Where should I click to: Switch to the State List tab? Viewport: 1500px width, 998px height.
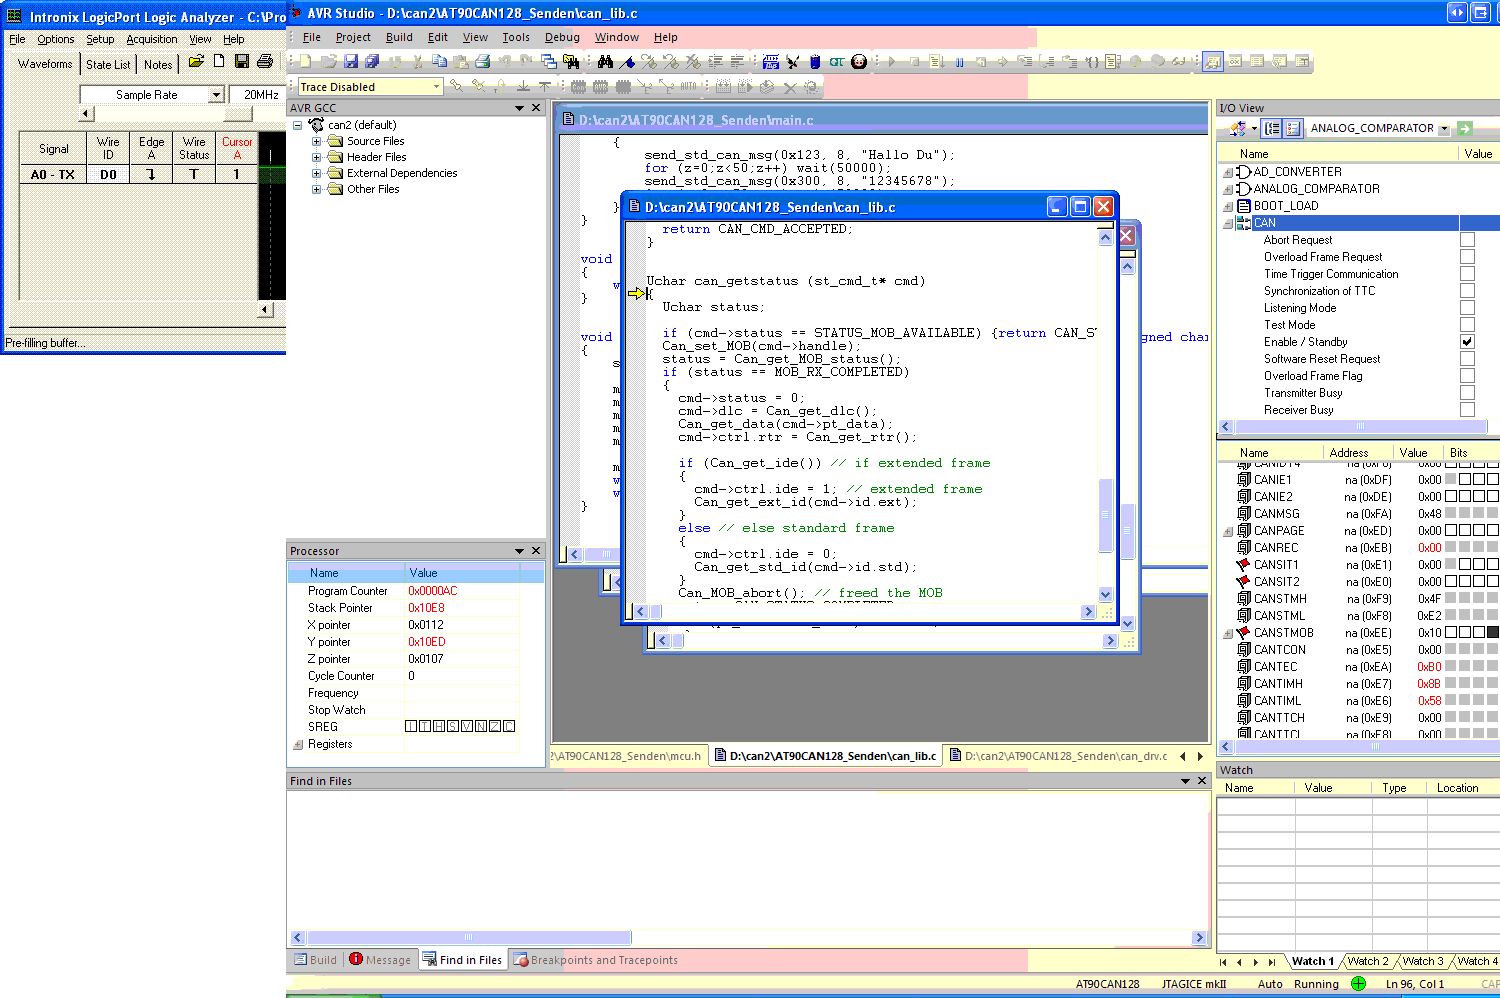coord(108,64)
